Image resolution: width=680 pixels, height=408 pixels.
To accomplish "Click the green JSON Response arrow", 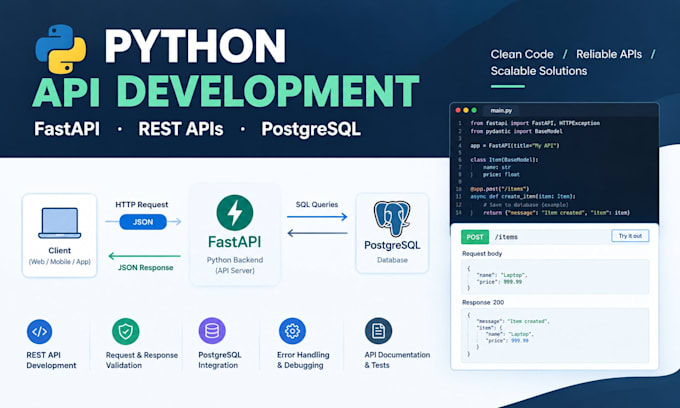I will (144, 256).
